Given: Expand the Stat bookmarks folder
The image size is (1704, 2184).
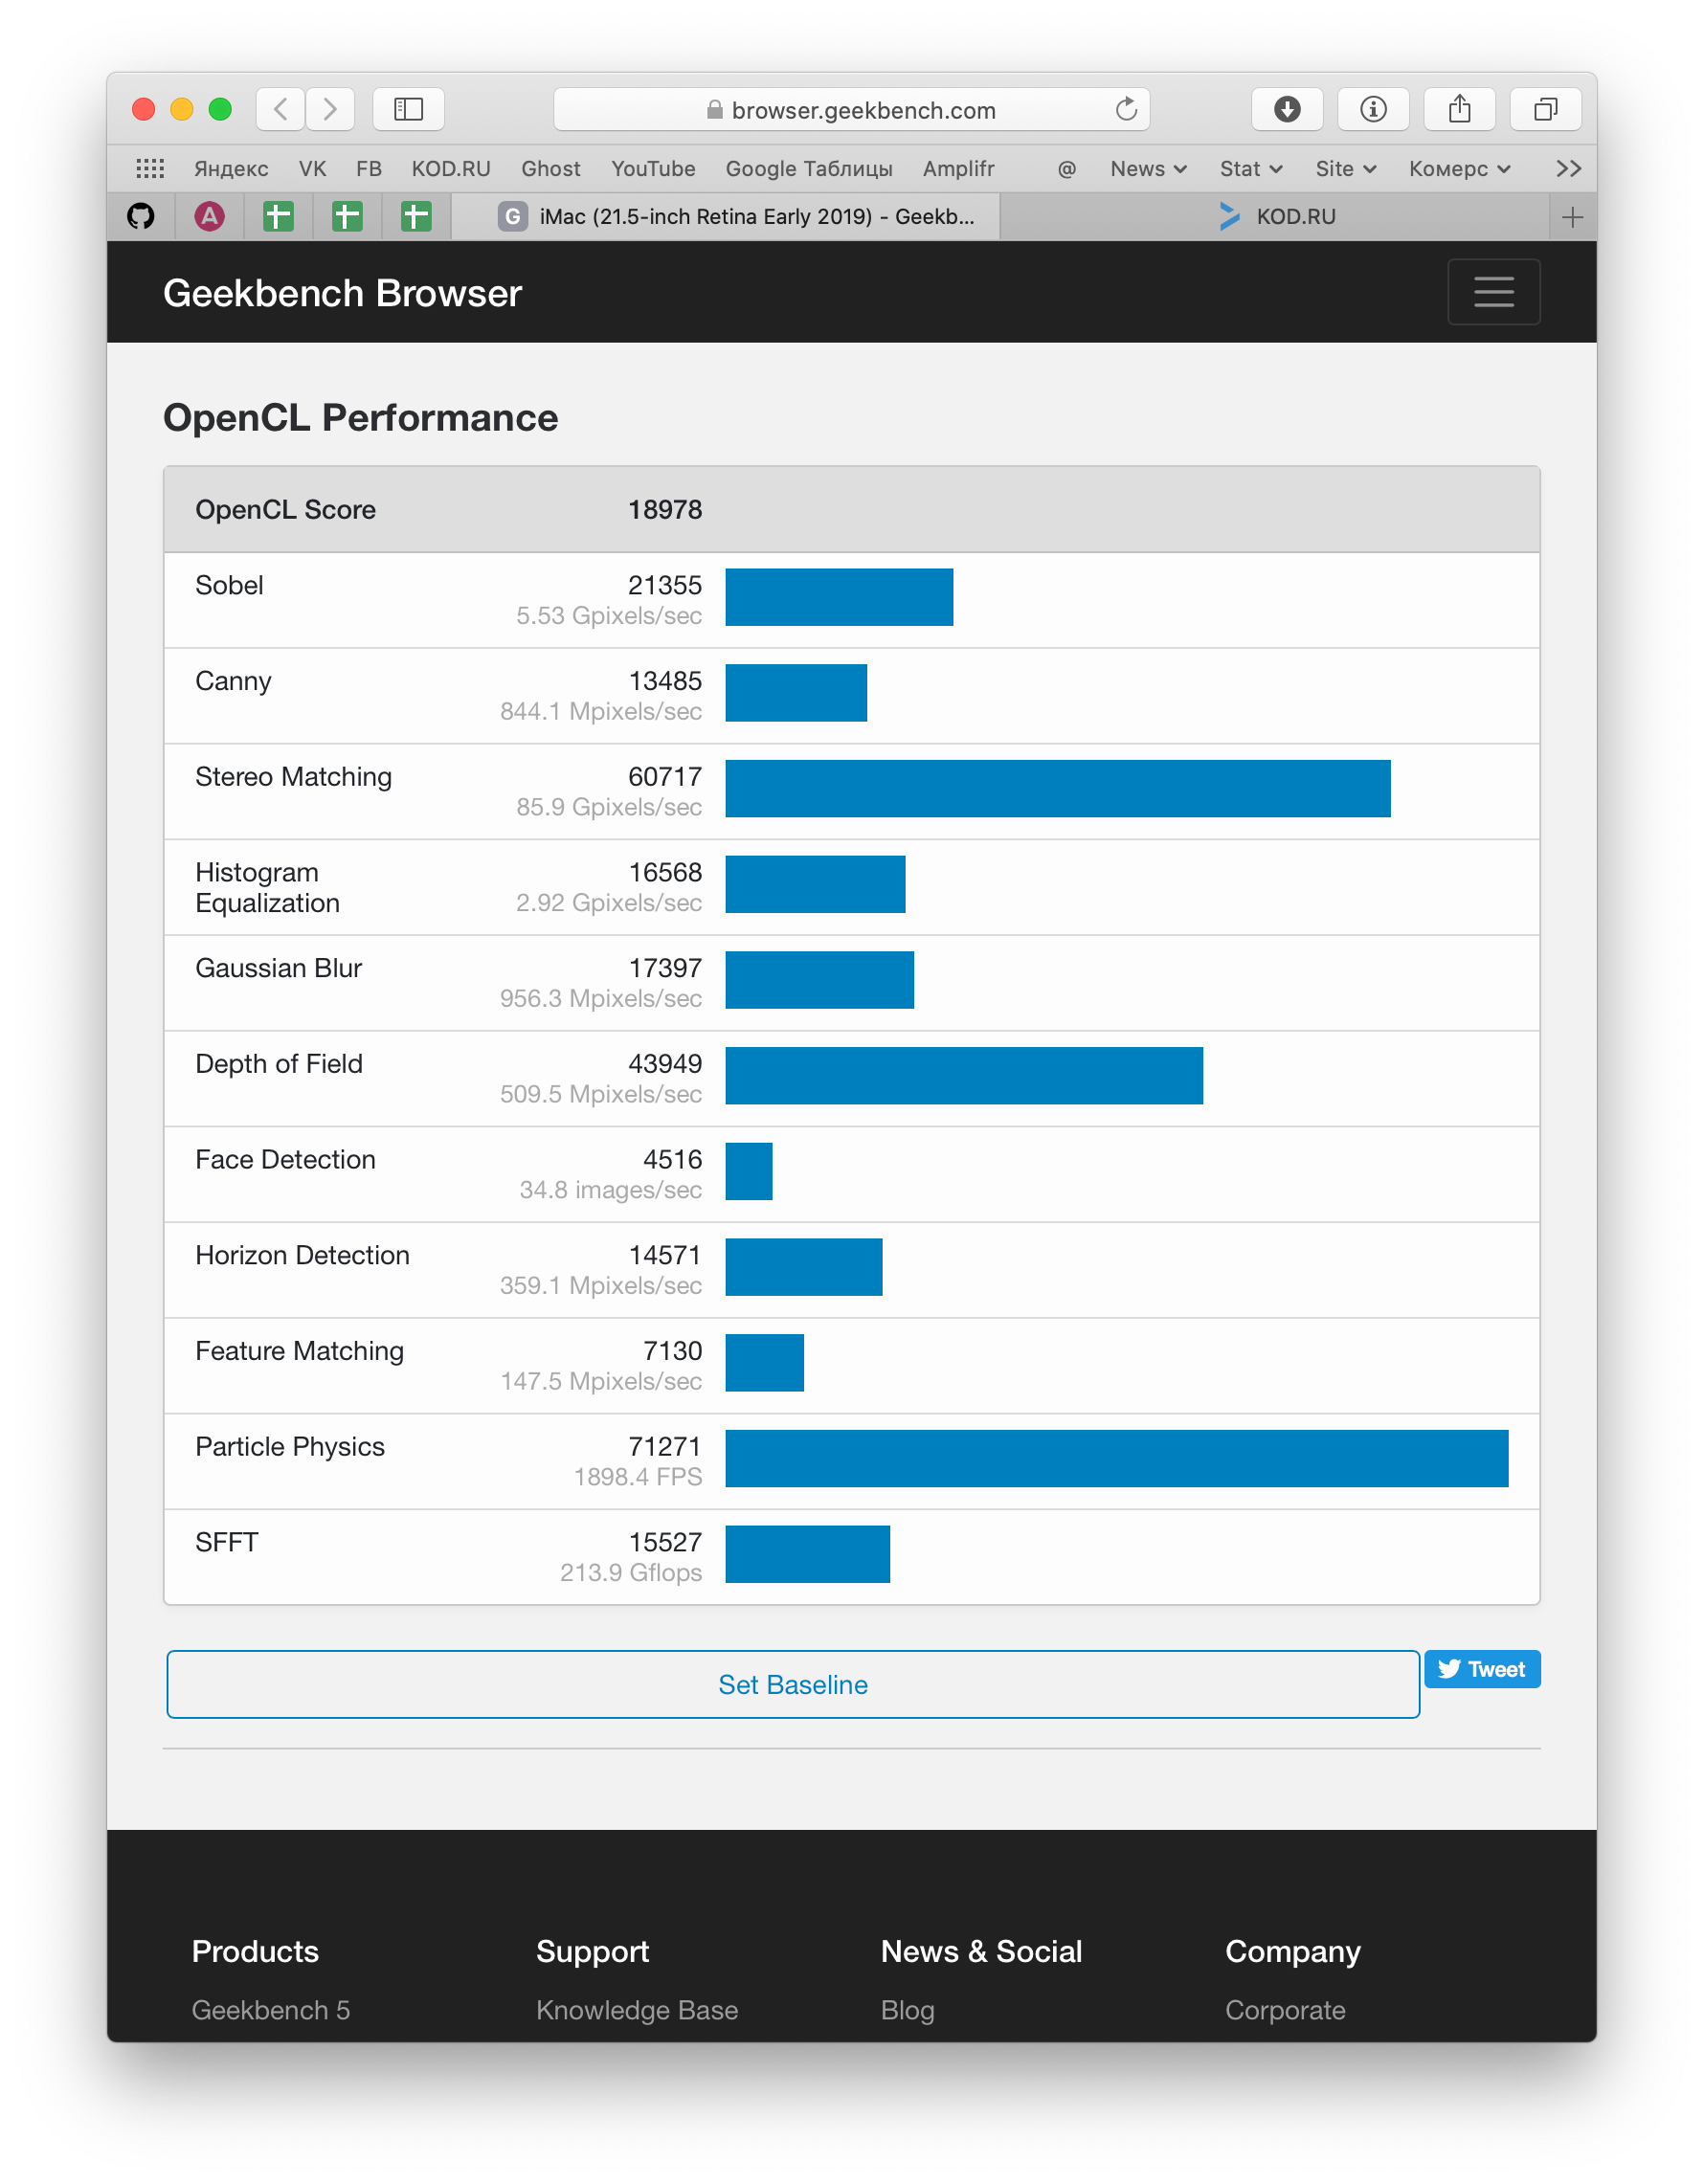Looking at the screenshot, I should (x=1250, y=169).
